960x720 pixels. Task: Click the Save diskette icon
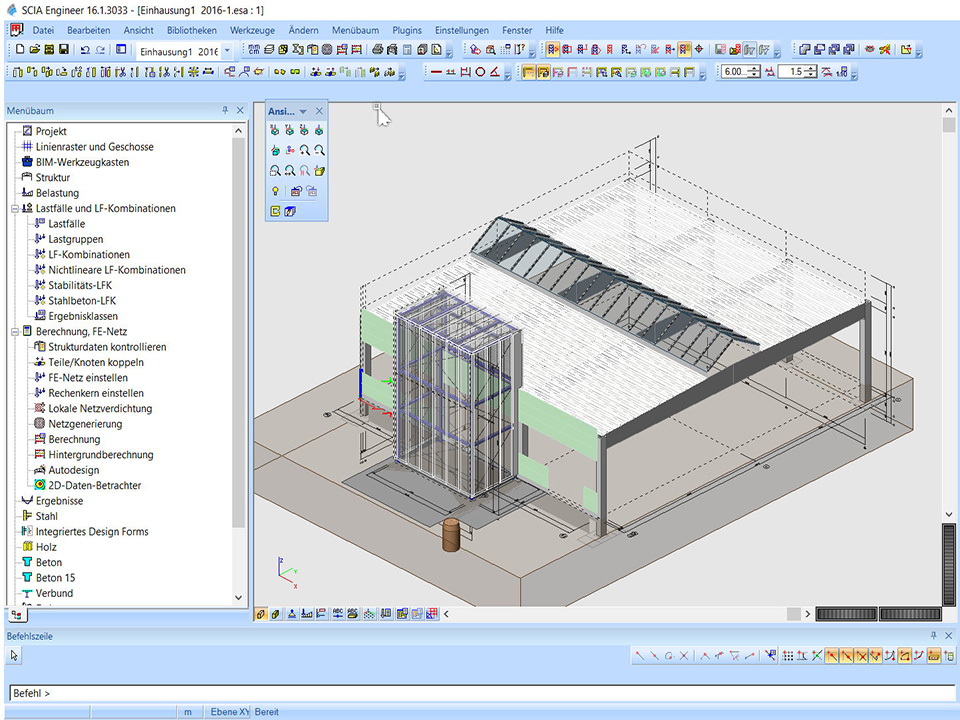(x=64, y=49)
